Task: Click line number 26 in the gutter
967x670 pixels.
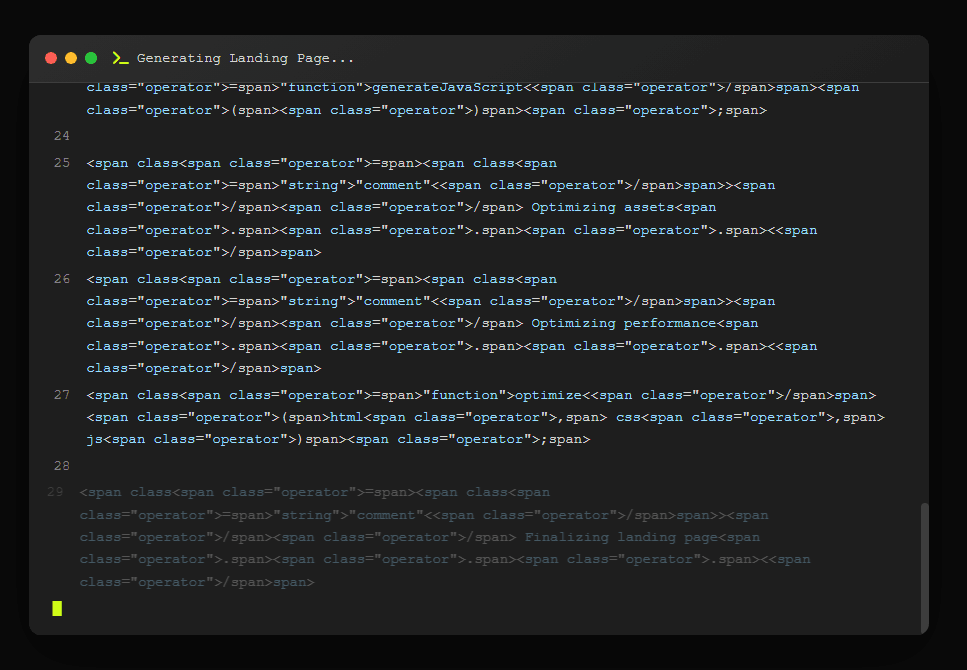Action: point(62,278)
